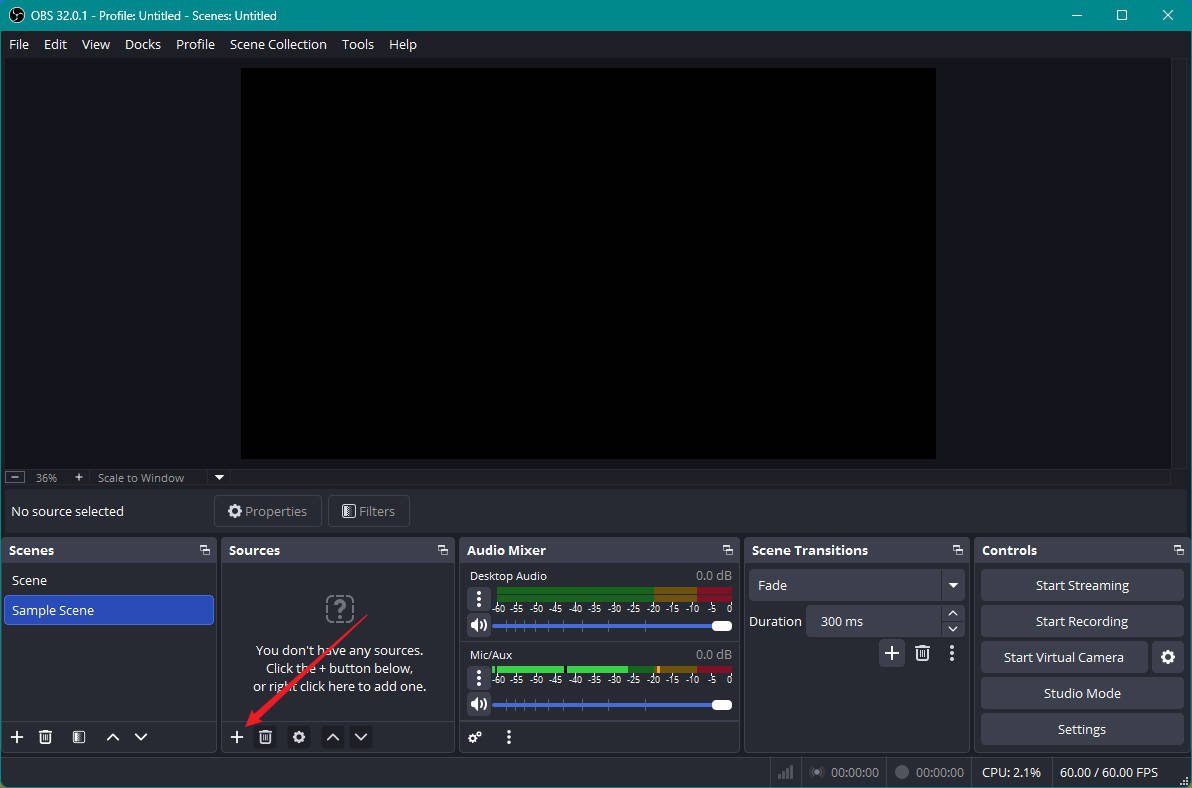
Task: Open scene filters icon in Scenes toolbar
Action: pyautogui.click(x=79, y=737)
